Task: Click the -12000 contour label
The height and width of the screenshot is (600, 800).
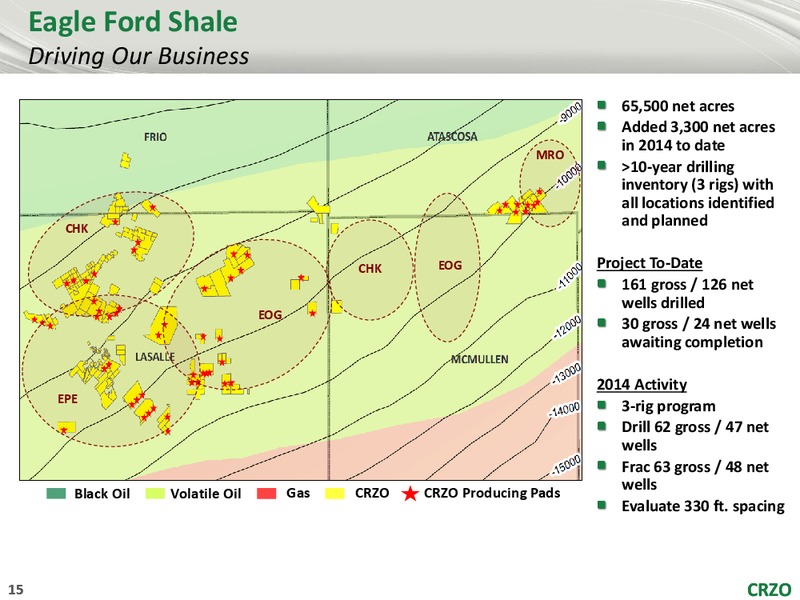Action: [567, 328]
